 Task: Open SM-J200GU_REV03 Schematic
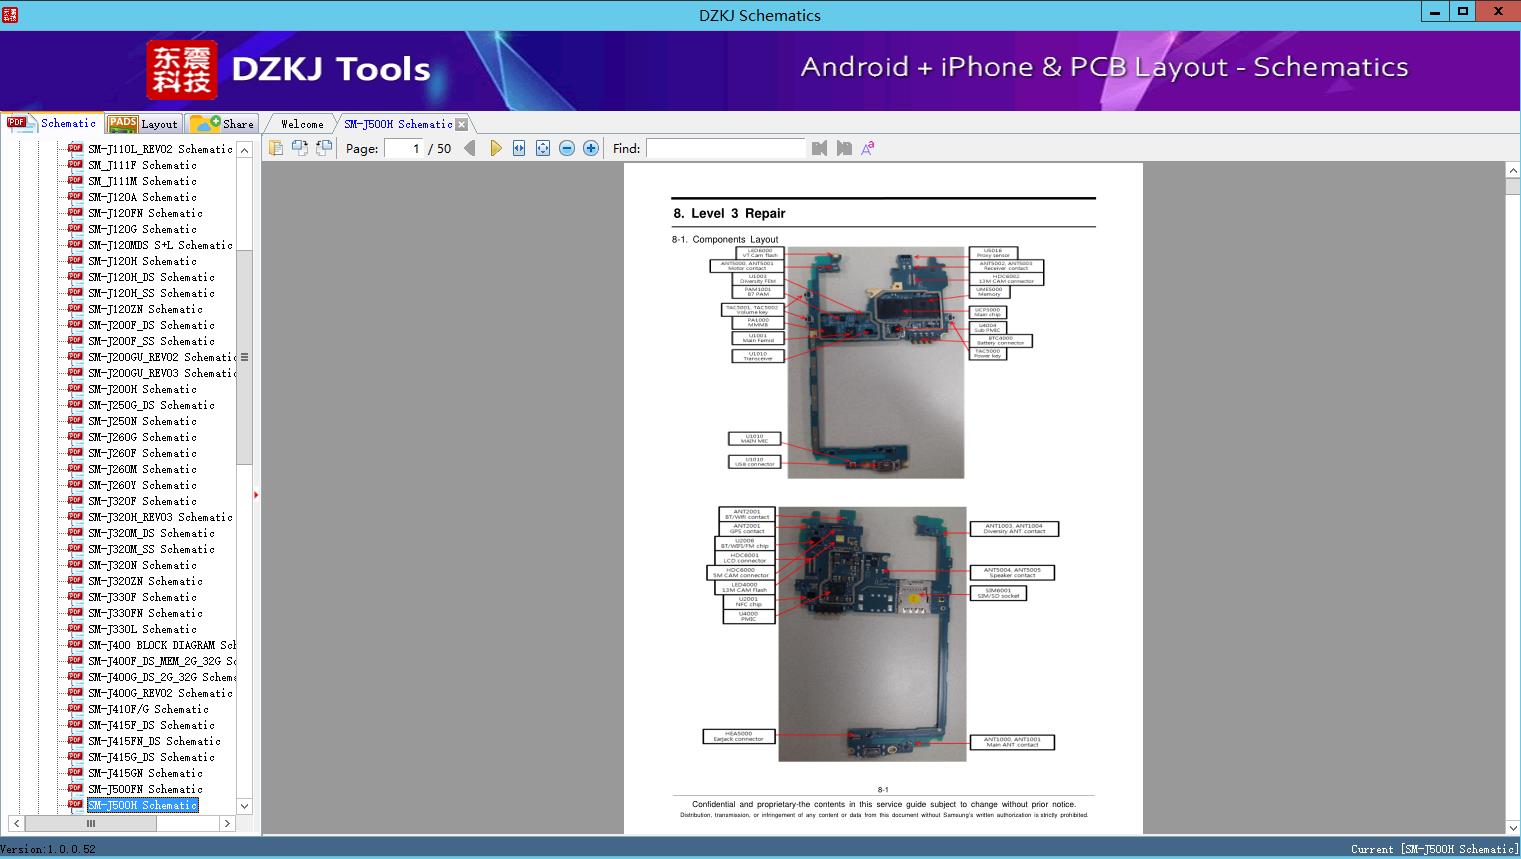click(x=162, y=373)
